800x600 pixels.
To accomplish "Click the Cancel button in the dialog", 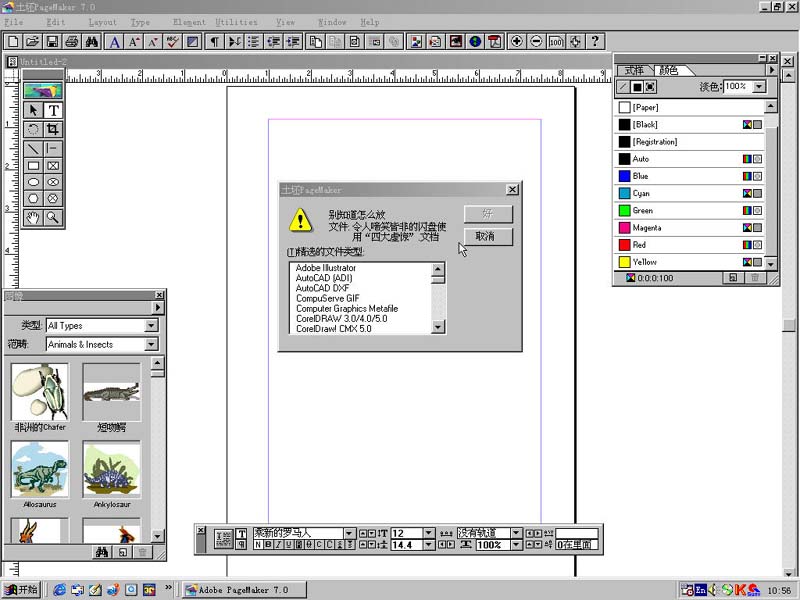I will [488, 236].
